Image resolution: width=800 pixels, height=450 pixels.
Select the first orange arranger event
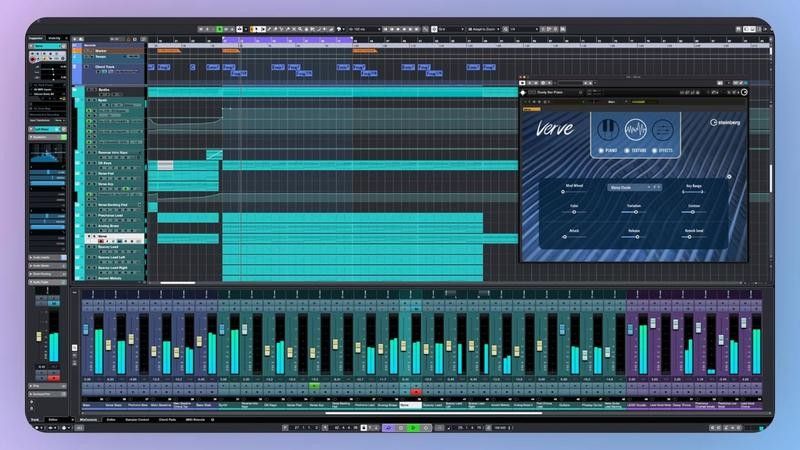[169, 51]
